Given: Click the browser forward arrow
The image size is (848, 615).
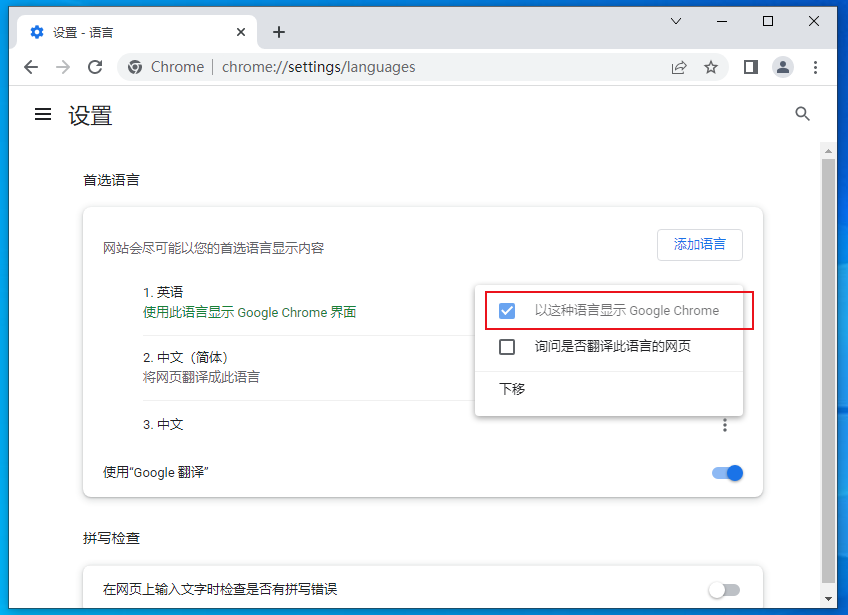Looking at the screenshot, I should [63, 67].
